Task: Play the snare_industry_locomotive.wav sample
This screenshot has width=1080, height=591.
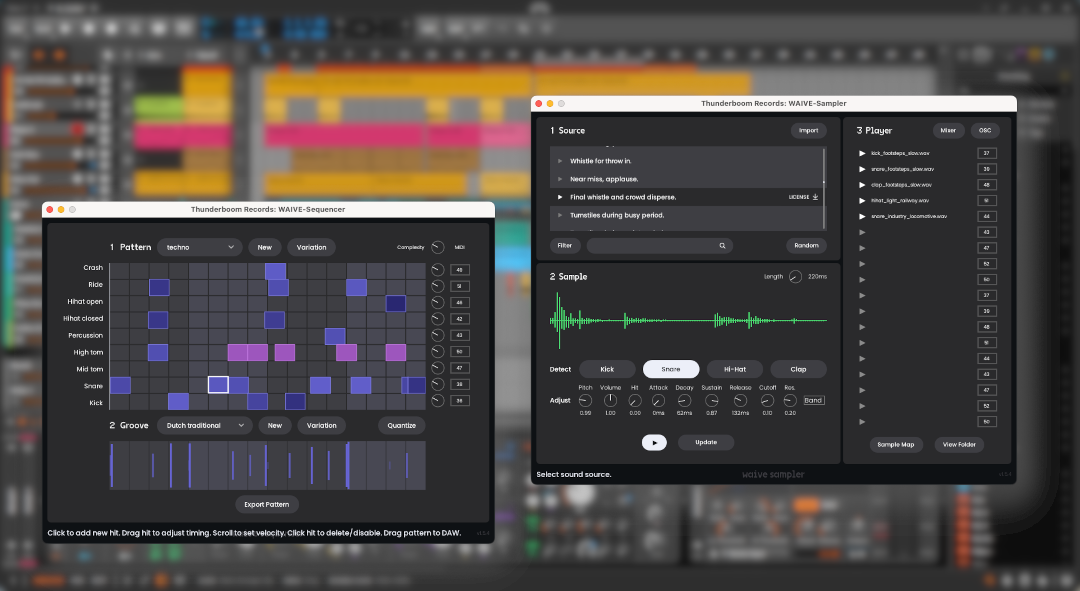Action: pyautogui.click(x=862, y=216)
